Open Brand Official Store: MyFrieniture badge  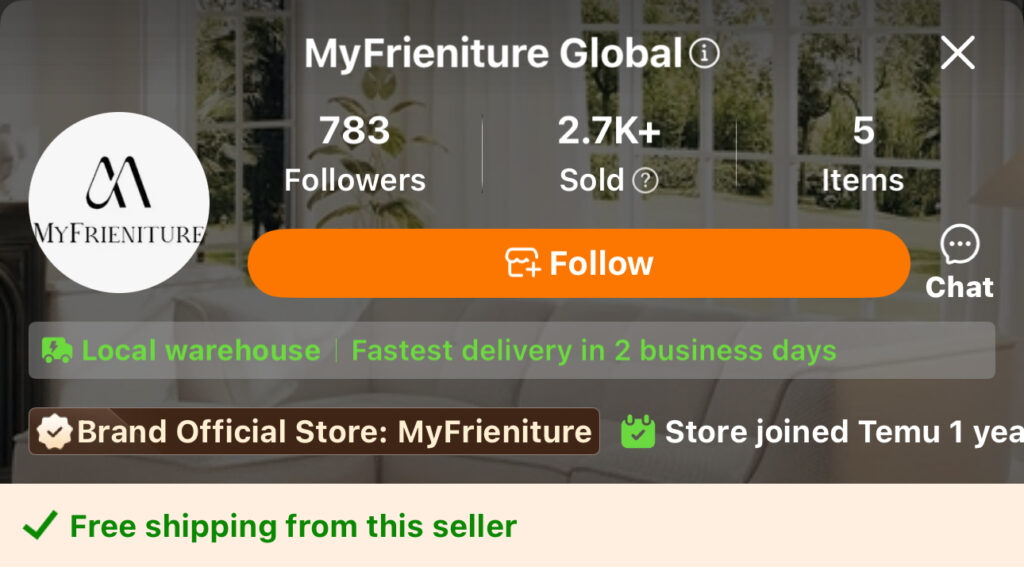click(334, 432)
